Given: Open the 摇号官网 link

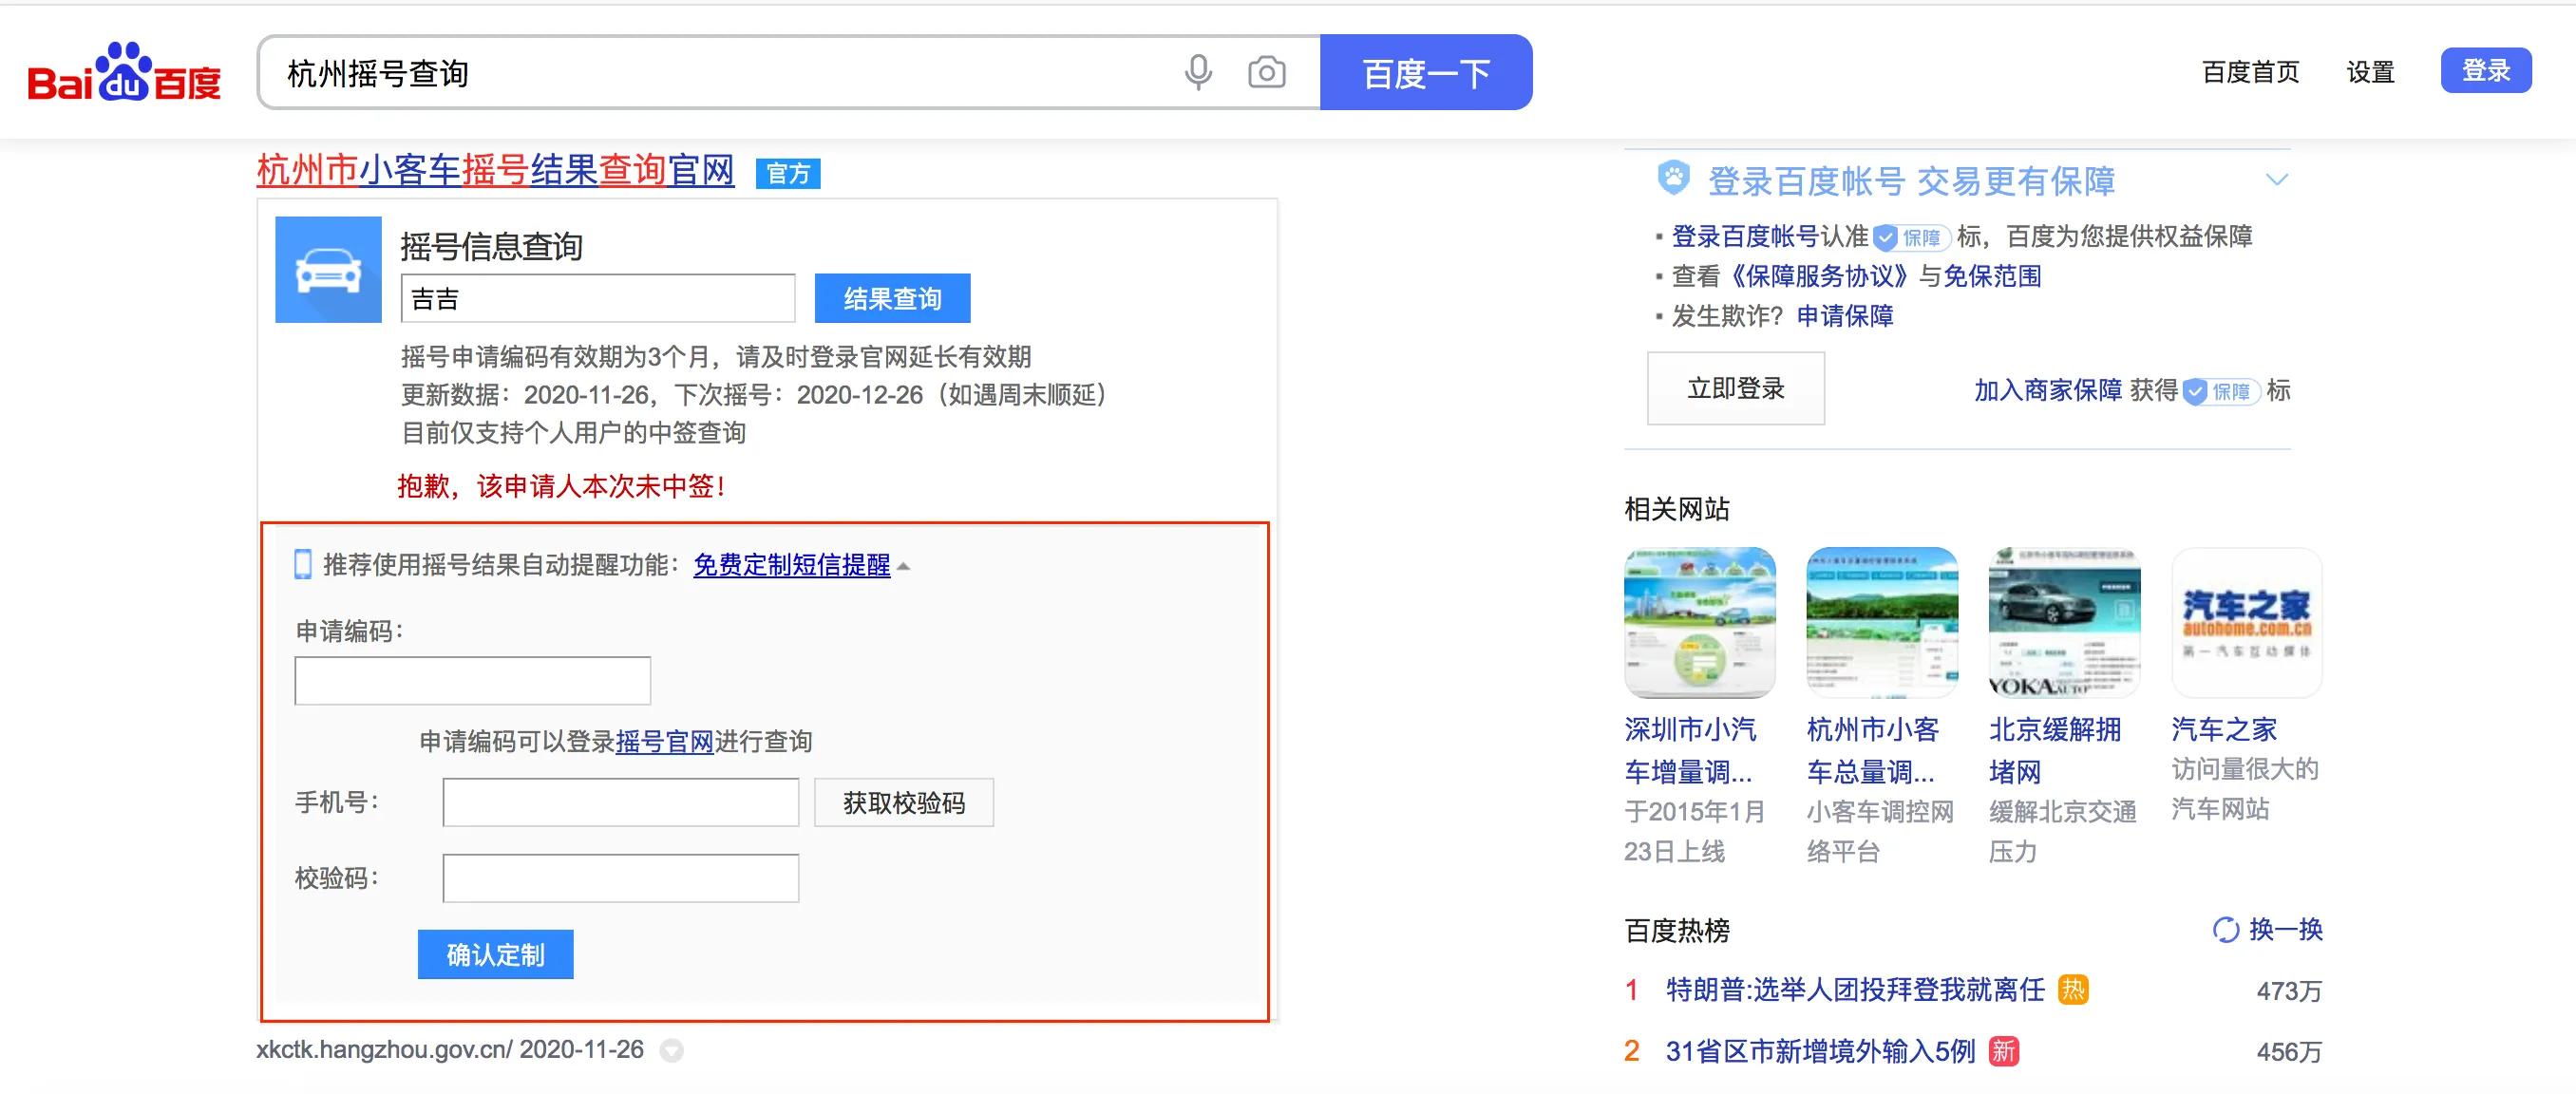Looking at the screenshot, I should click(665, 742).
